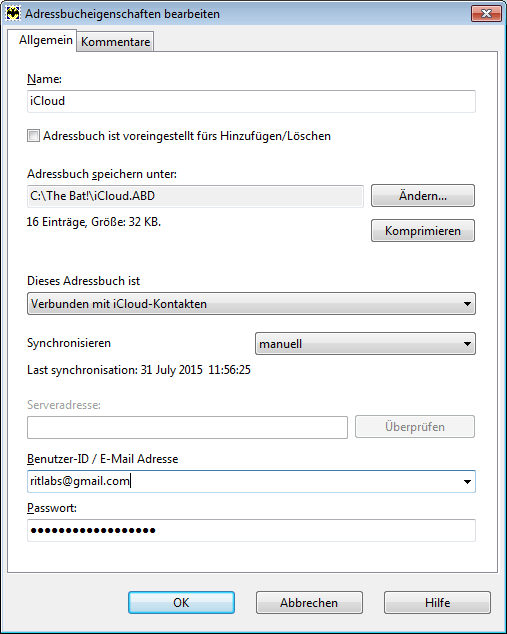Click the Überprüfen button
Screen dimensions: 507x634
pyautogui.click(x=415, y=427)
